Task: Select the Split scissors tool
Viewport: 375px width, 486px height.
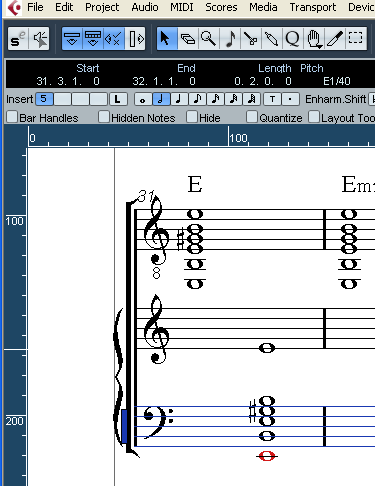Action: tap(251, 39)
